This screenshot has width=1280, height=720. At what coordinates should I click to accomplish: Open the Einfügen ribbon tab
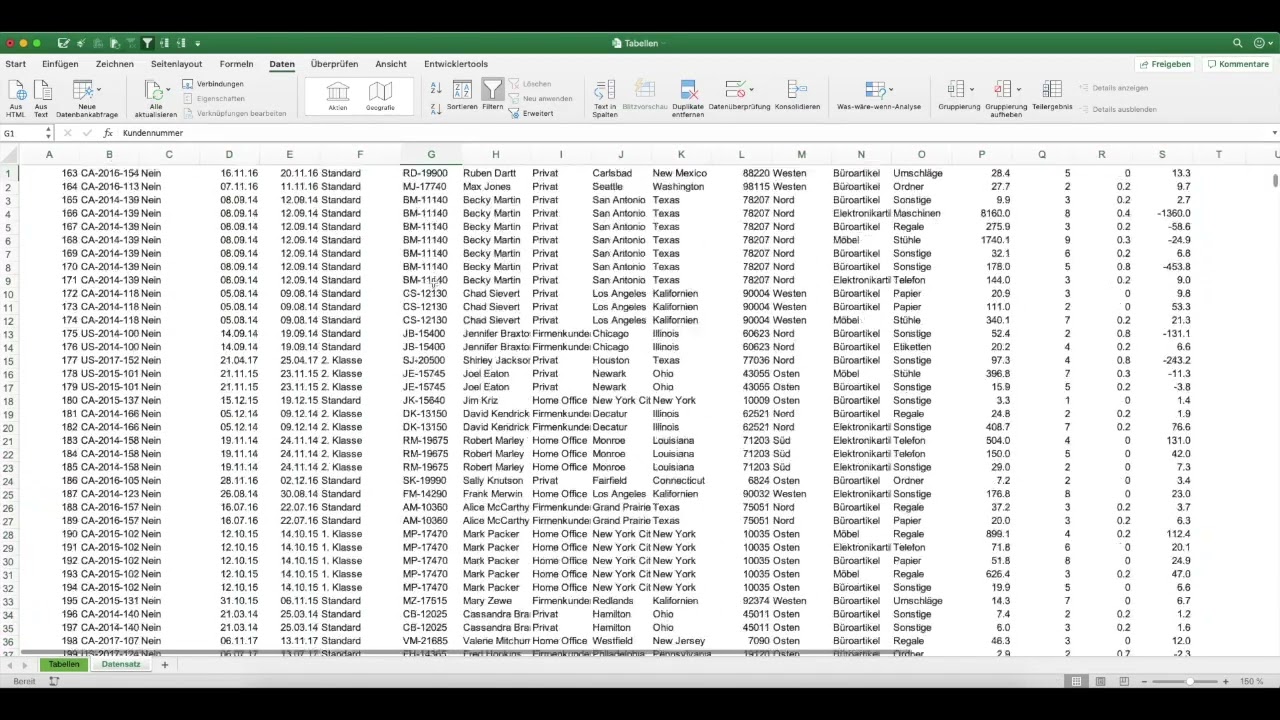60,64
